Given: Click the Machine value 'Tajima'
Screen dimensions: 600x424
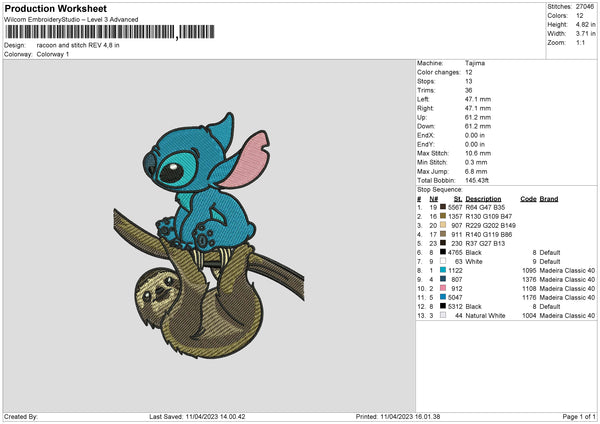Looking at the screenshot, I should coord(475,63).
